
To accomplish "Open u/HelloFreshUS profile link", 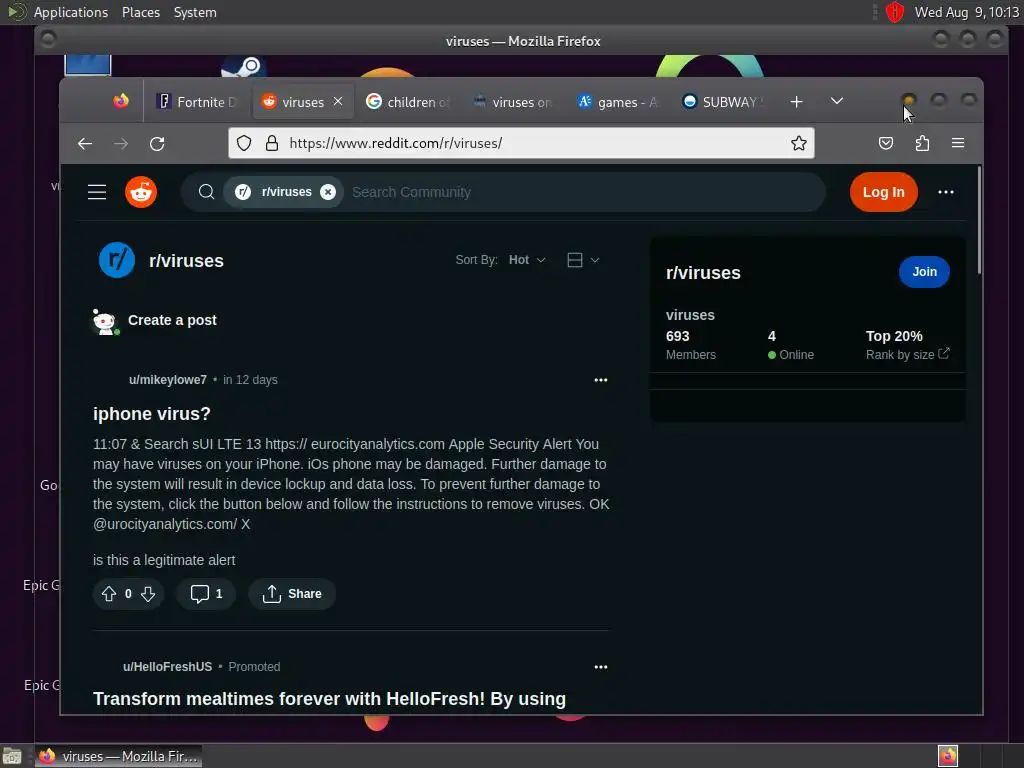I will tap(167, 667).
